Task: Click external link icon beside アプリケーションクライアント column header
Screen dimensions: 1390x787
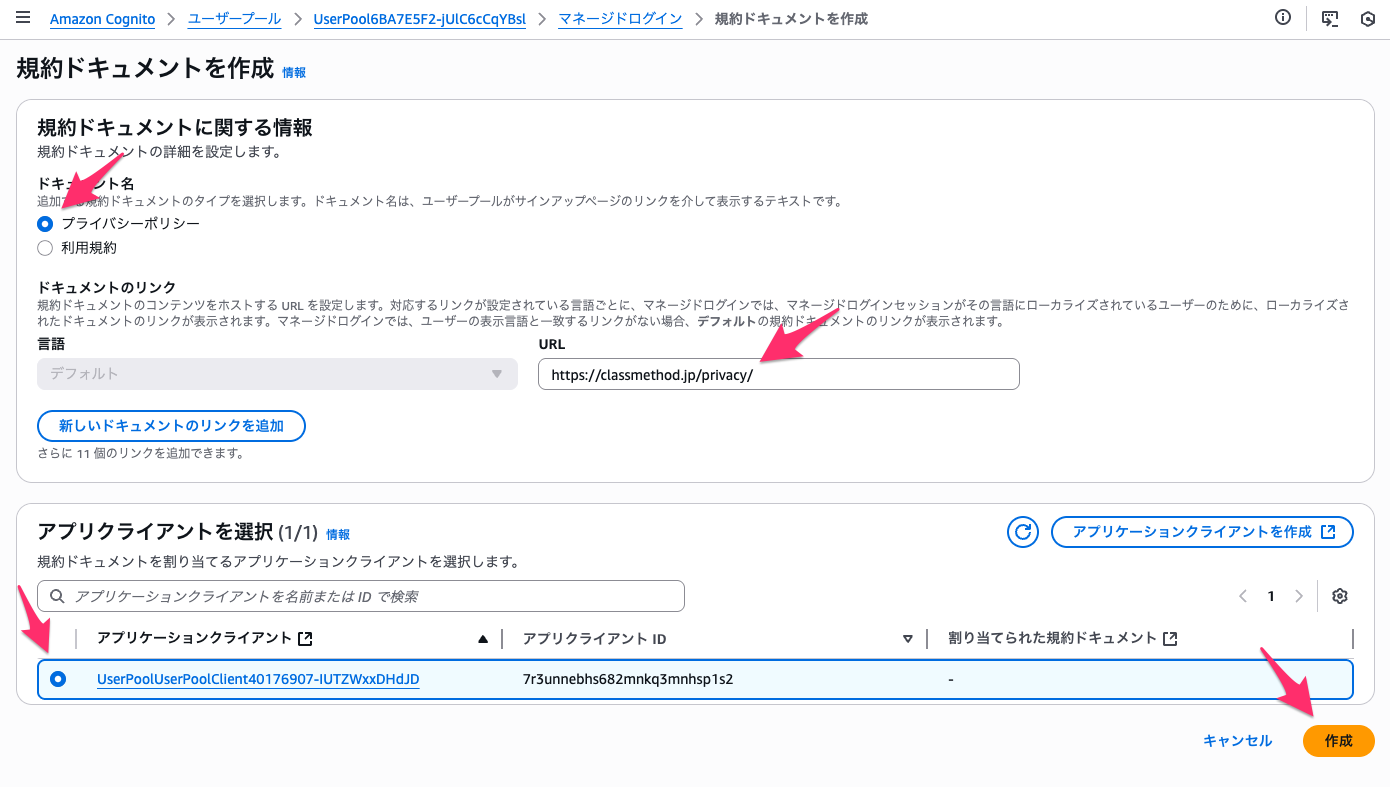Action: coord(306,638)
